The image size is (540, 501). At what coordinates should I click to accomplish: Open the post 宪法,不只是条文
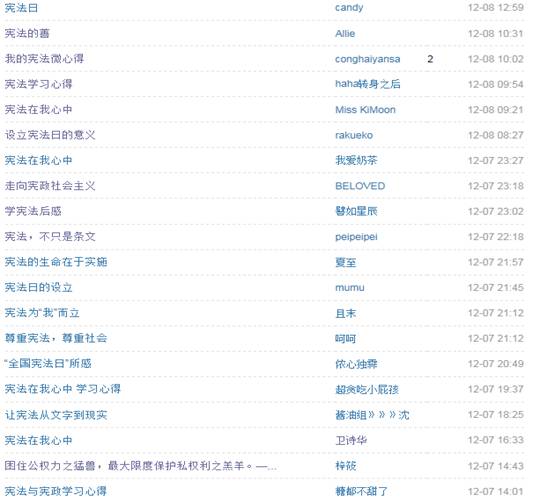click(x=50, y=237)
